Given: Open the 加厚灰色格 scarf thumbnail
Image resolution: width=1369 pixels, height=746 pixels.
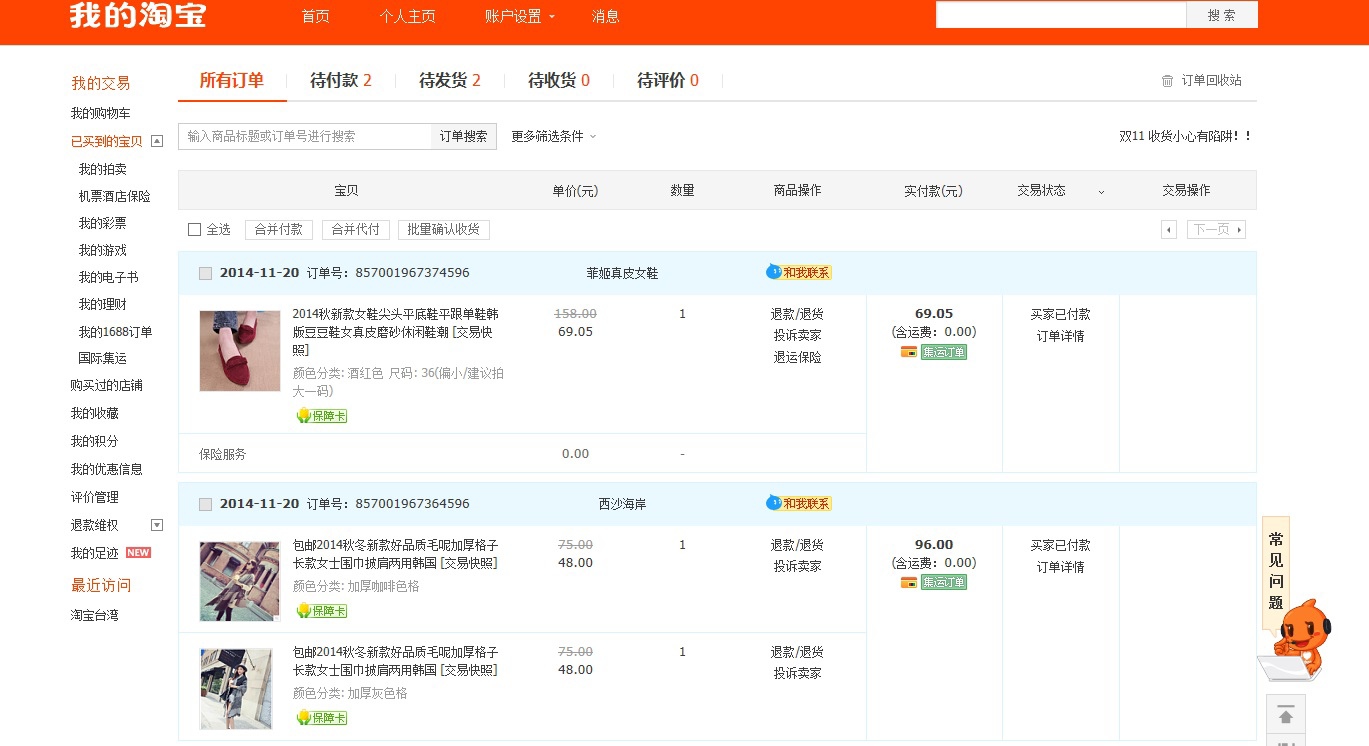Looking at the screenshot, I should click(x=236, y=689).
